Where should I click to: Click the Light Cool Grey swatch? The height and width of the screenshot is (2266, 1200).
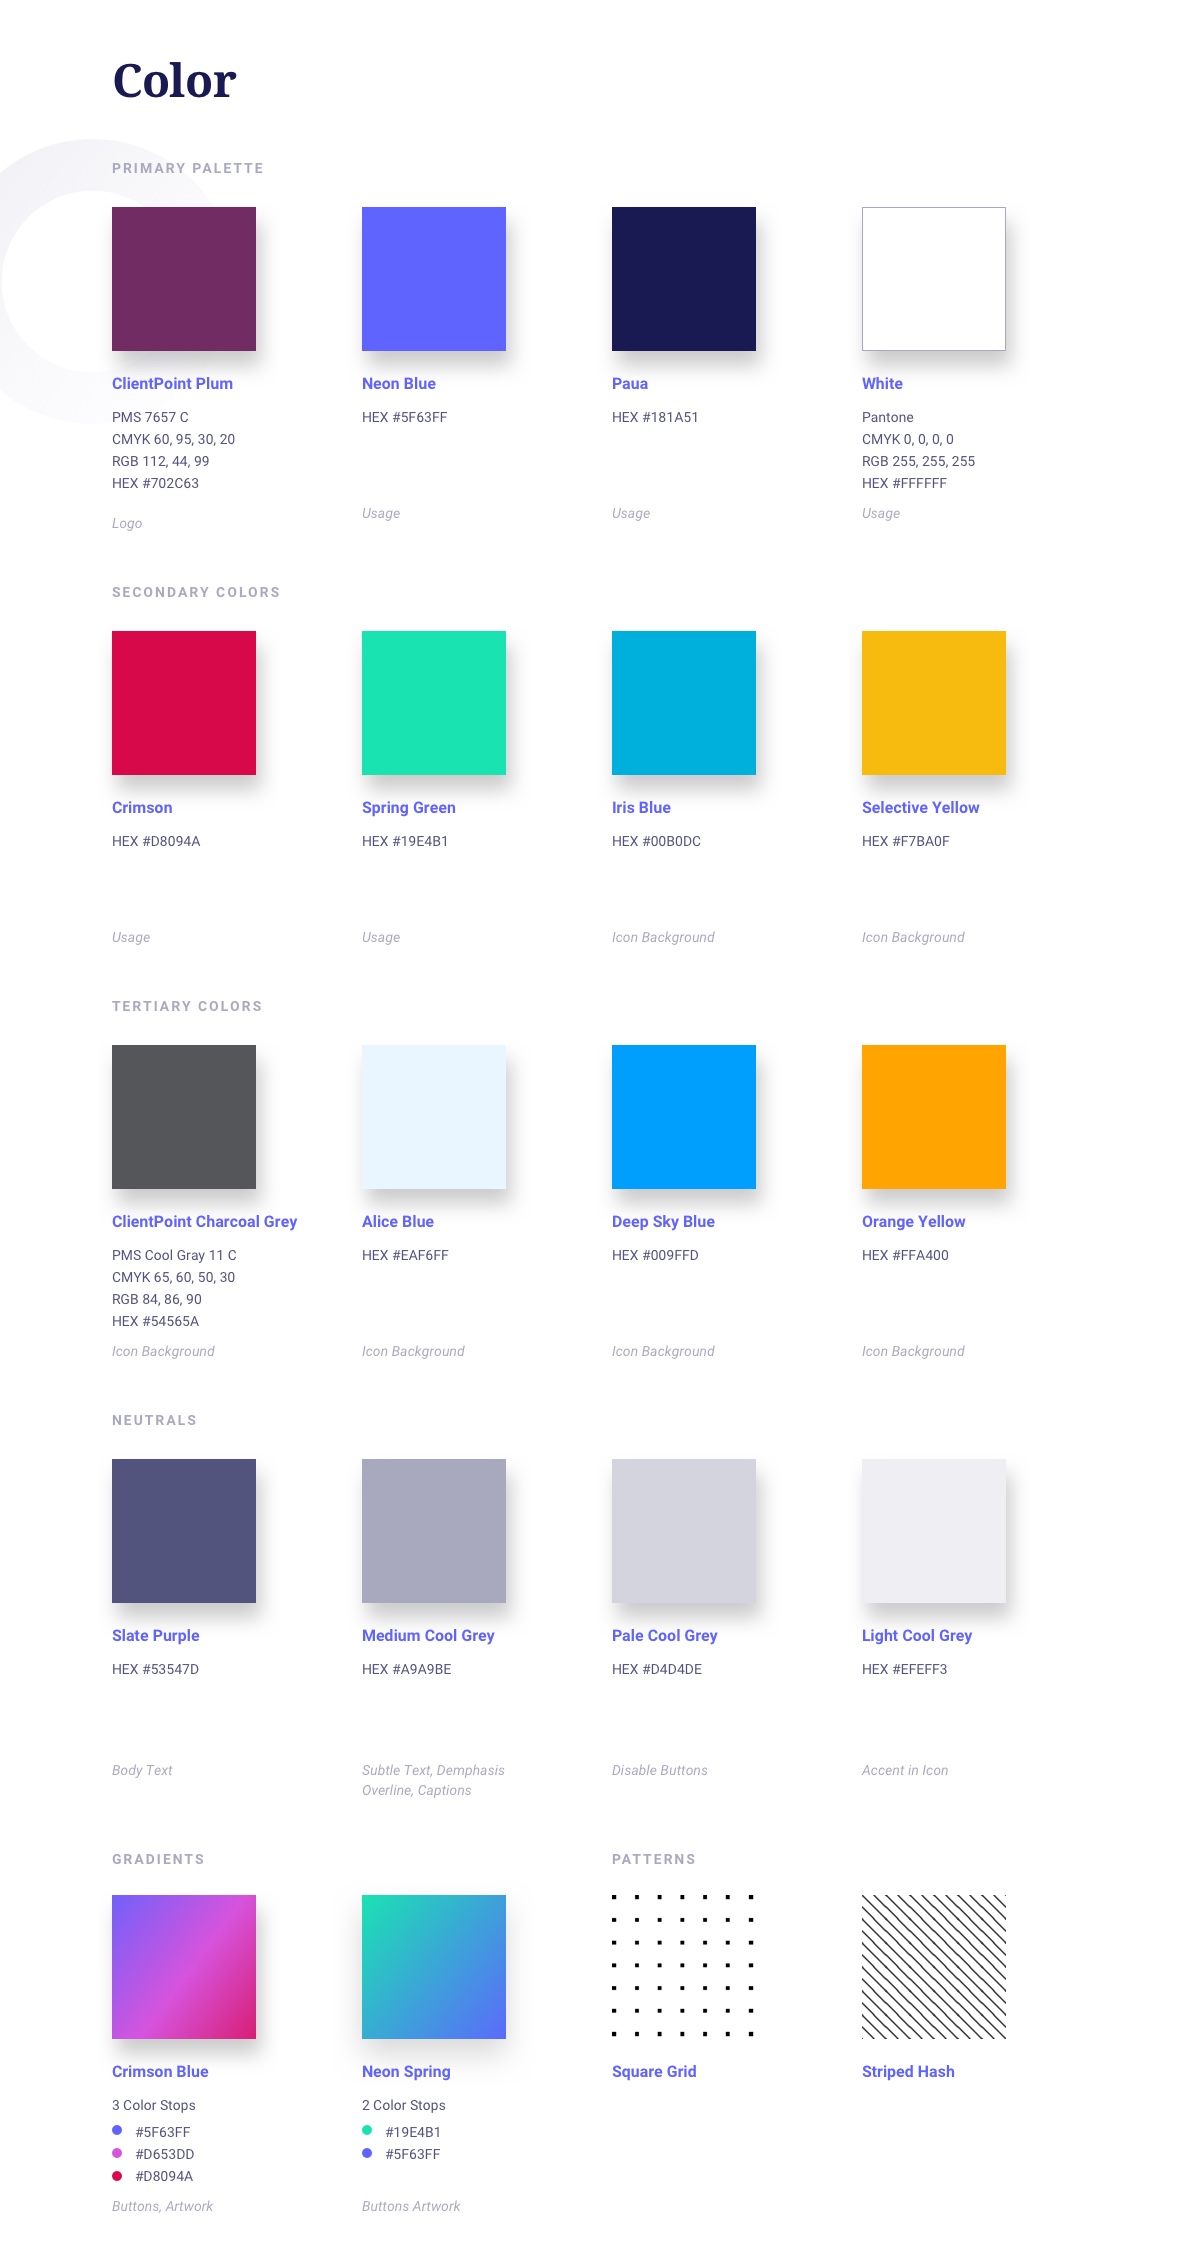(x=934, y=1531)
